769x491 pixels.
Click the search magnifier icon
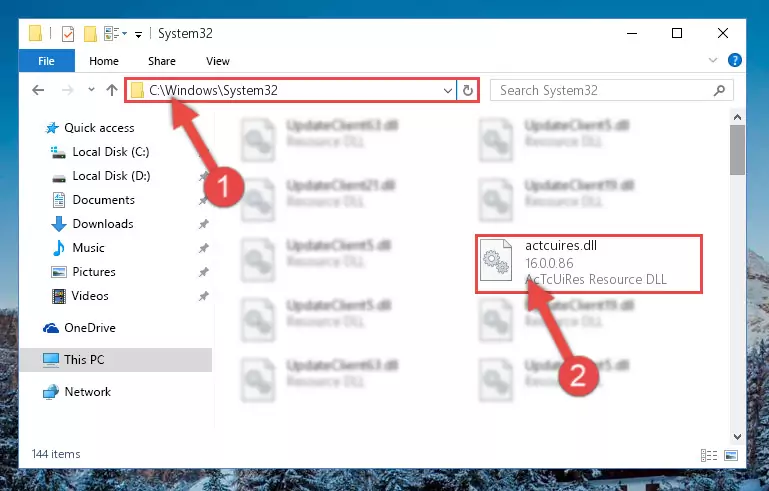[x=719, y=90]
